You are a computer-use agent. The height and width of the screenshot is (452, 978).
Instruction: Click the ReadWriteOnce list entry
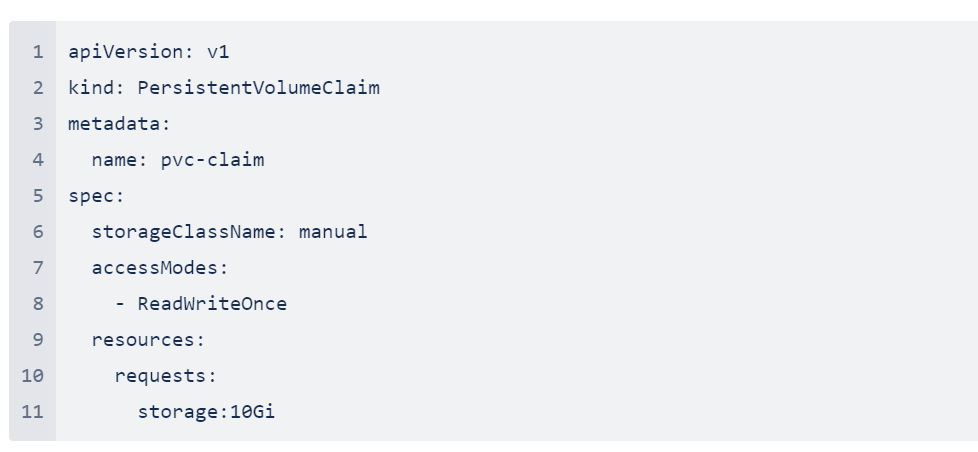pyautogui.click(x=212, y=304)
